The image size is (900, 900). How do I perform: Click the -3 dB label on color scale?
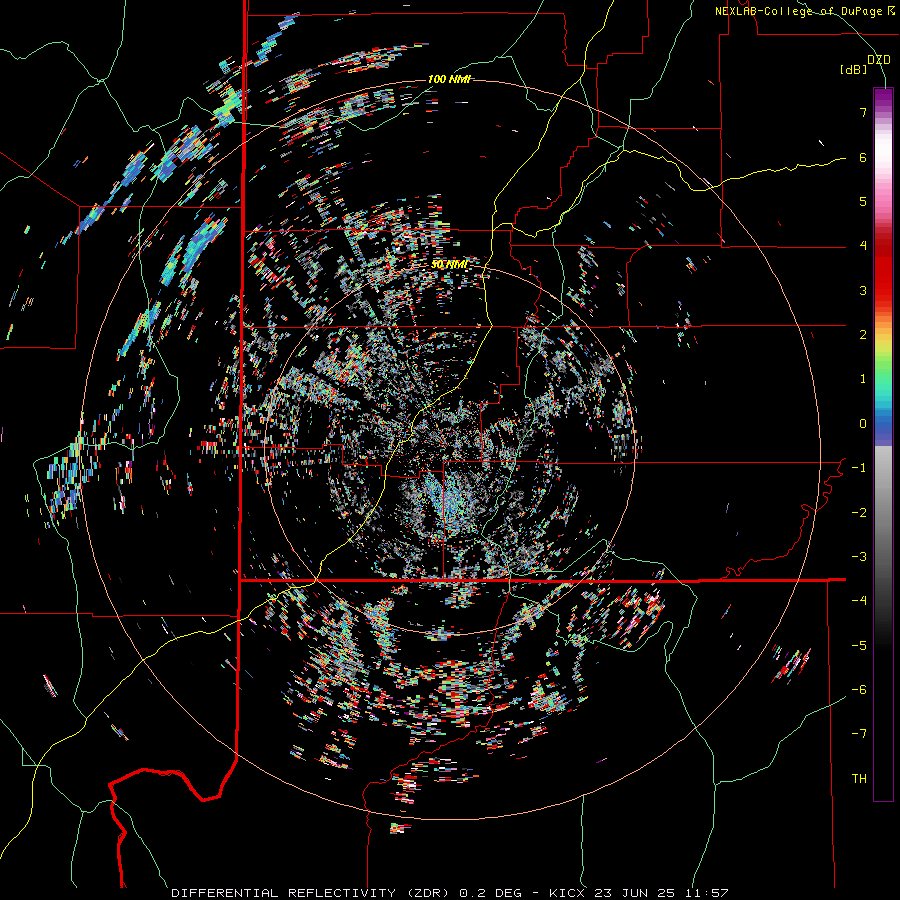859,557
